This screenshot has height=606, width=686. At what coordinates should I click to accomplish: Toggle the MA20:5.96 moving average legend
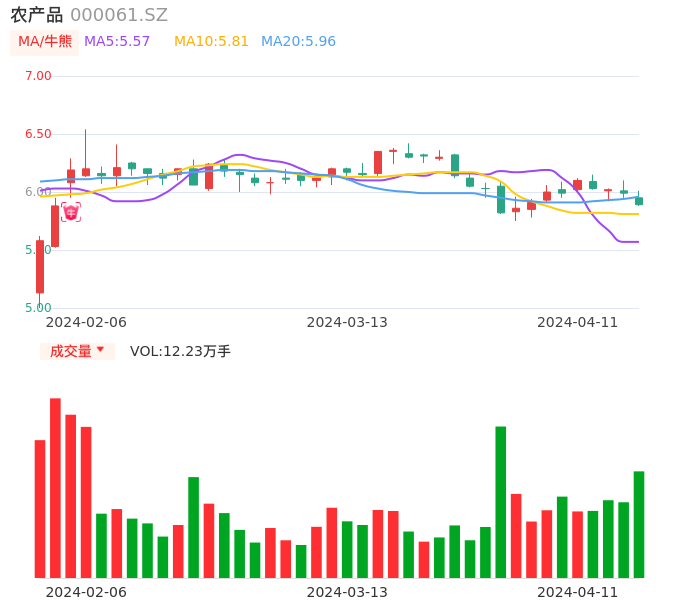(x=298, y=42)
